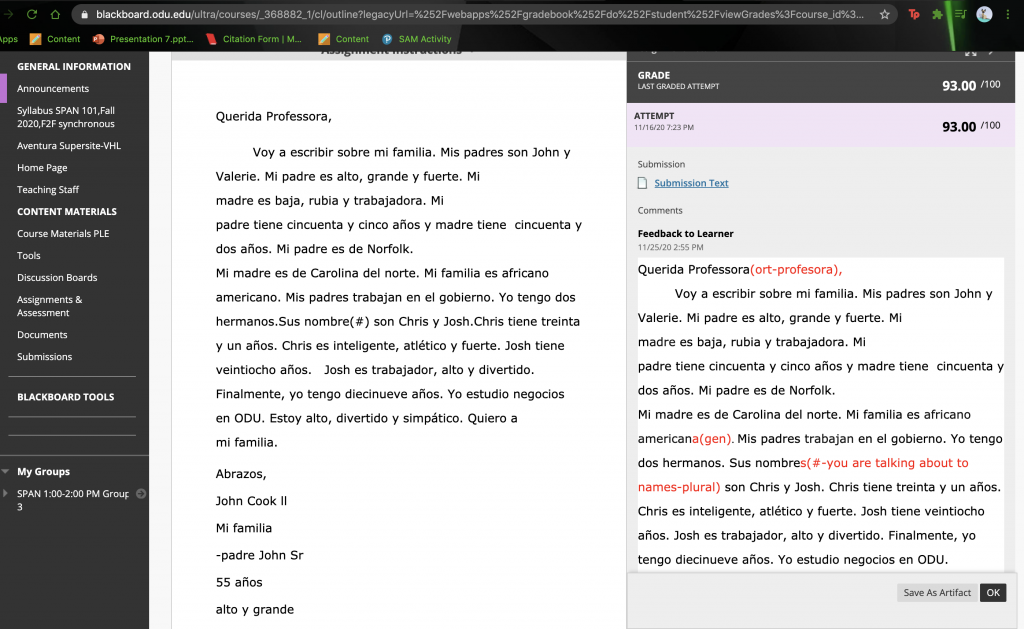Click Abrazos, in the submission
This screenshot has width=1024, height=629.
coord(241,474)
